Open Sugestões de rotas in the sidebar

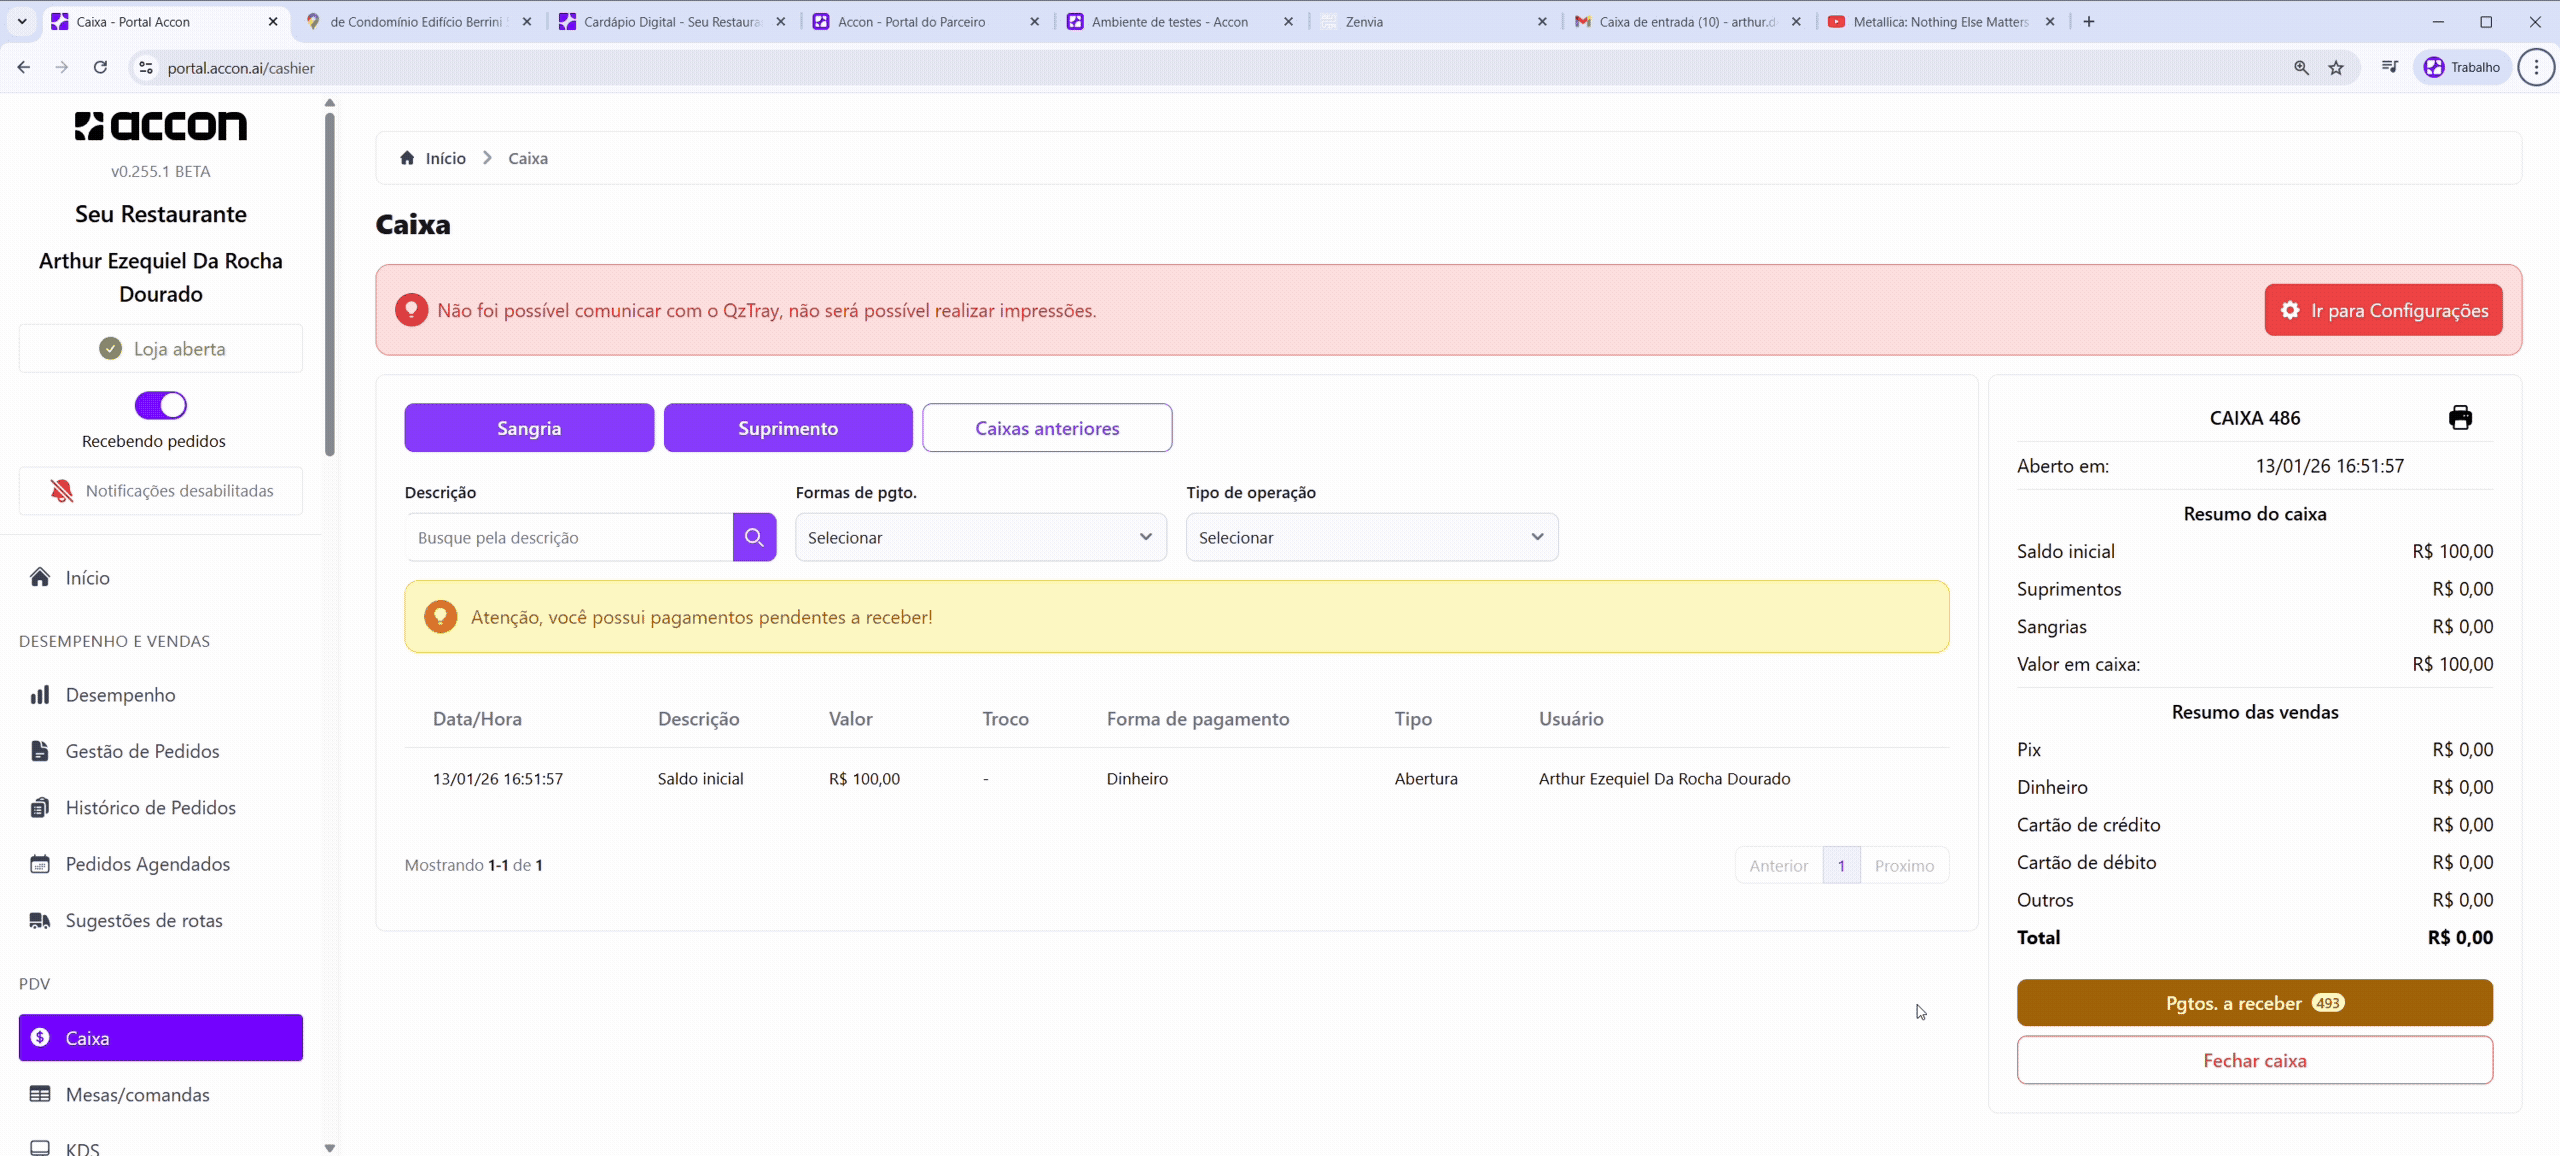click(144, 920)
